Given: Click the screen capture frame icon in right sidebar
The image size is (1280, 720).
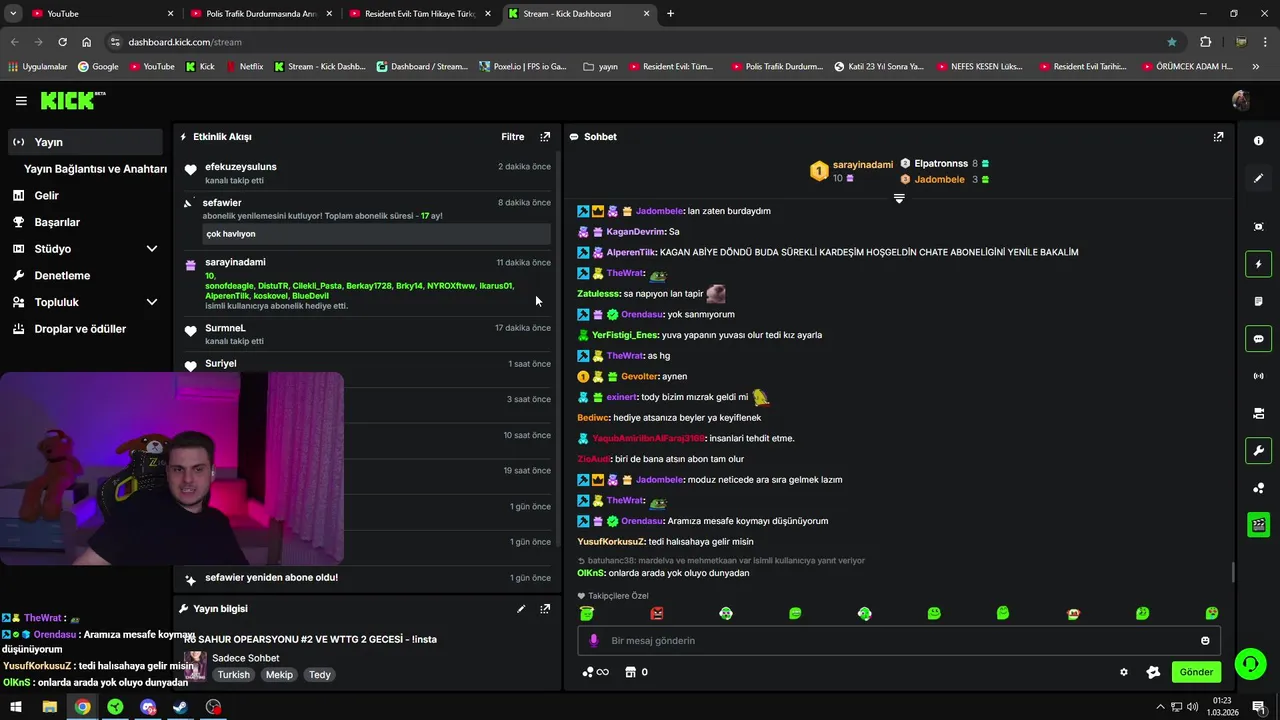Looking at the screenshot, I should 1258,227.
